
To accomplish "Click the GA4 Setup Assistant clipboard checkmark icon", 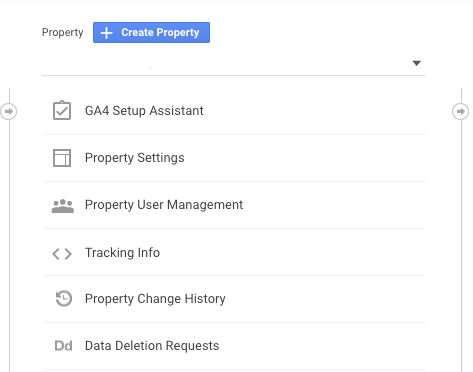I will (x=62, y=110).
